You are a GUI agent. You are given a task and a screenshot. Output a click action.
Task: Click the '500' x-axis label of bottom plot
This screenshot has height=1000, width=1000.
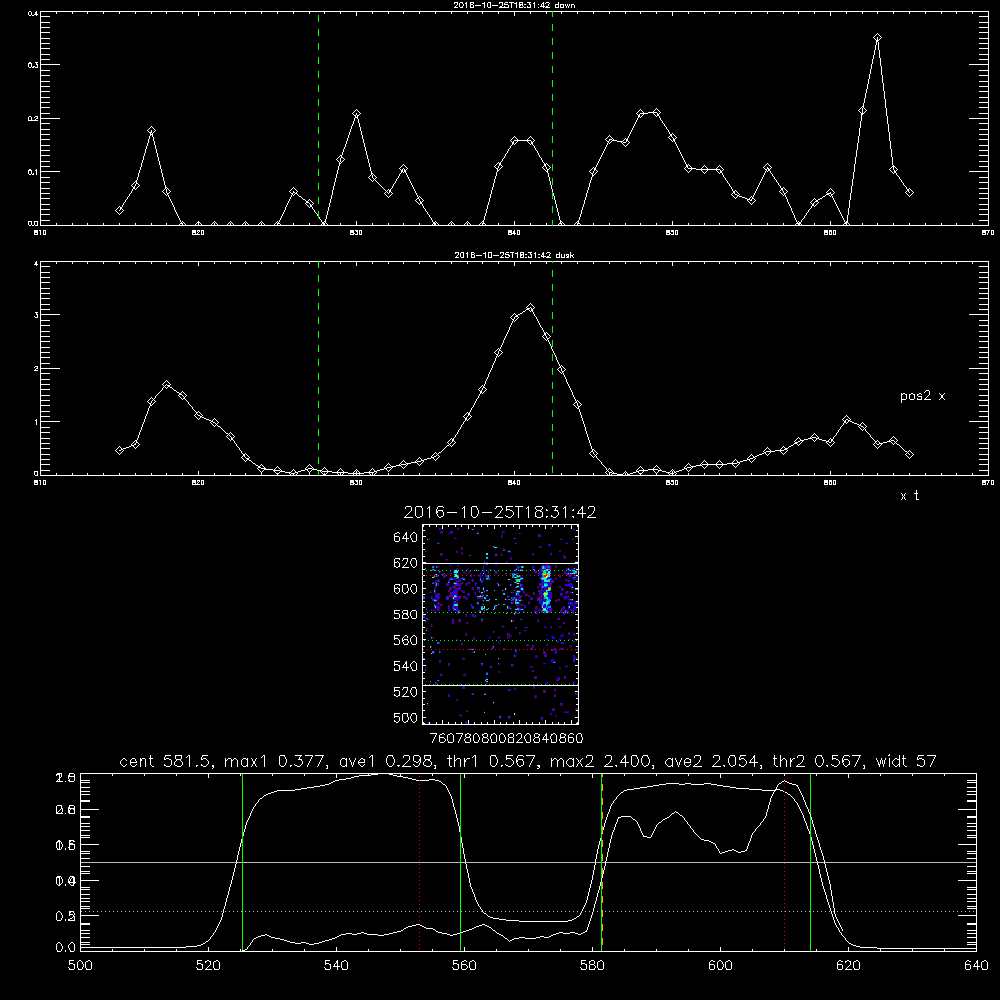[80, 966]
